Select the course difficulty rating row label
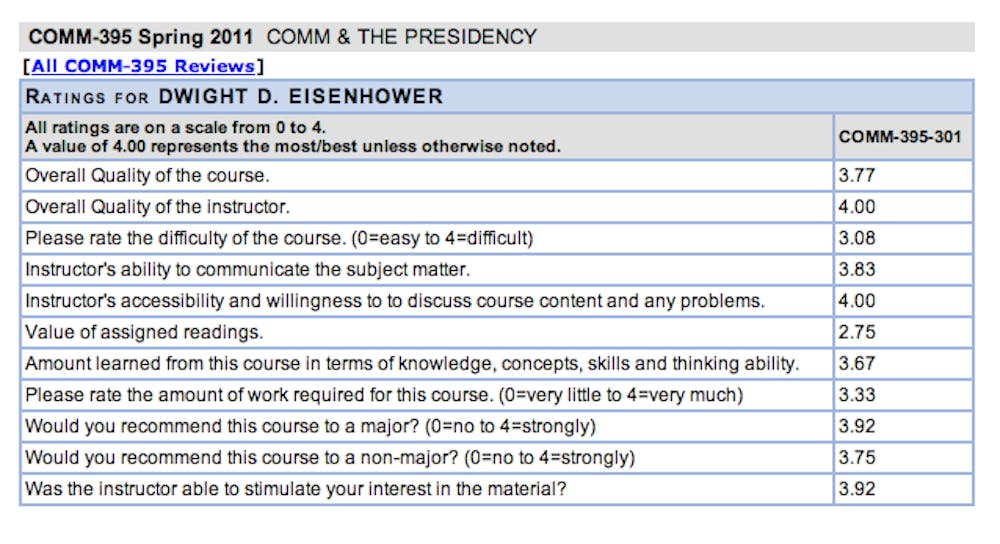 coord(279,238)
